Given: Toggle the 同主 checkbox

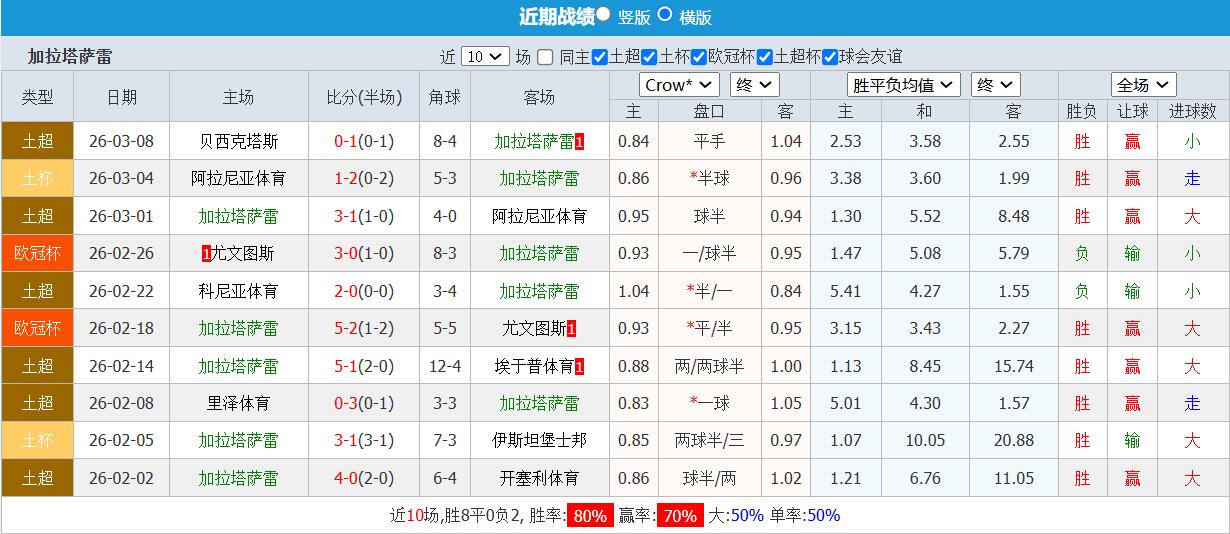Looking at the screenshot, I should (545, 57).
